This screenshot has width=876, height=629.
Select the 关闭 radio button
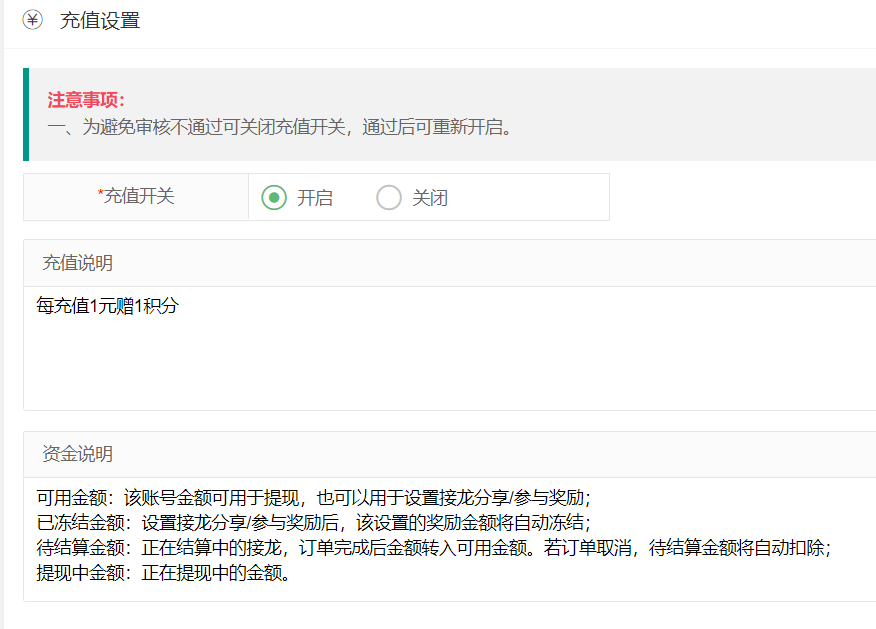tap(389, 197)
